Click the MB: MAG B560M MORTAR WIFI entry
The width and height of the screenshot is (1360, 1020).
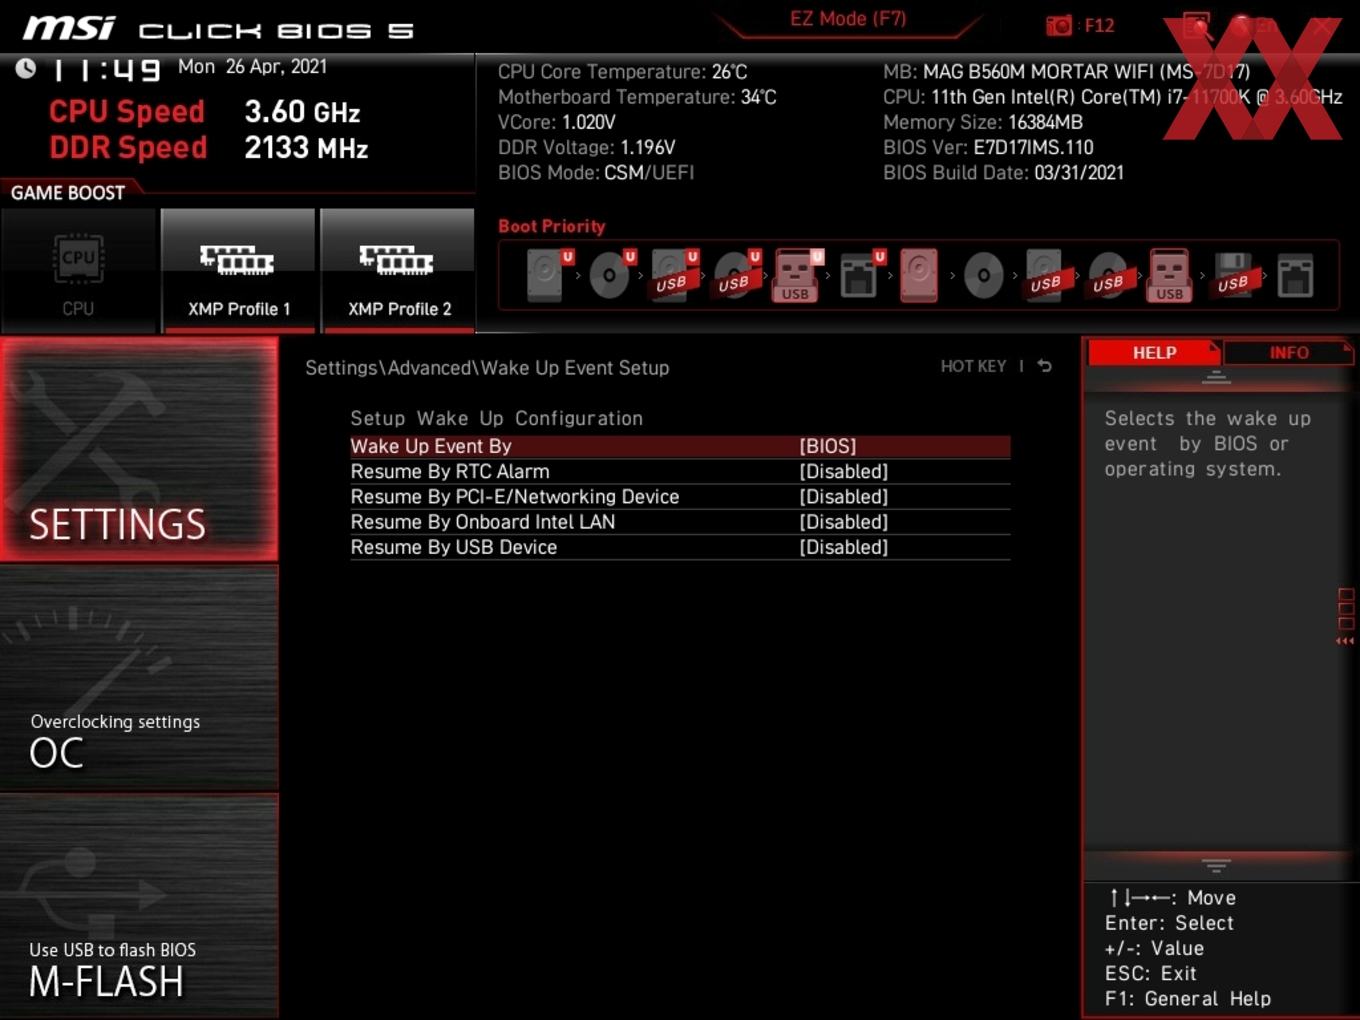(1067, 72)
